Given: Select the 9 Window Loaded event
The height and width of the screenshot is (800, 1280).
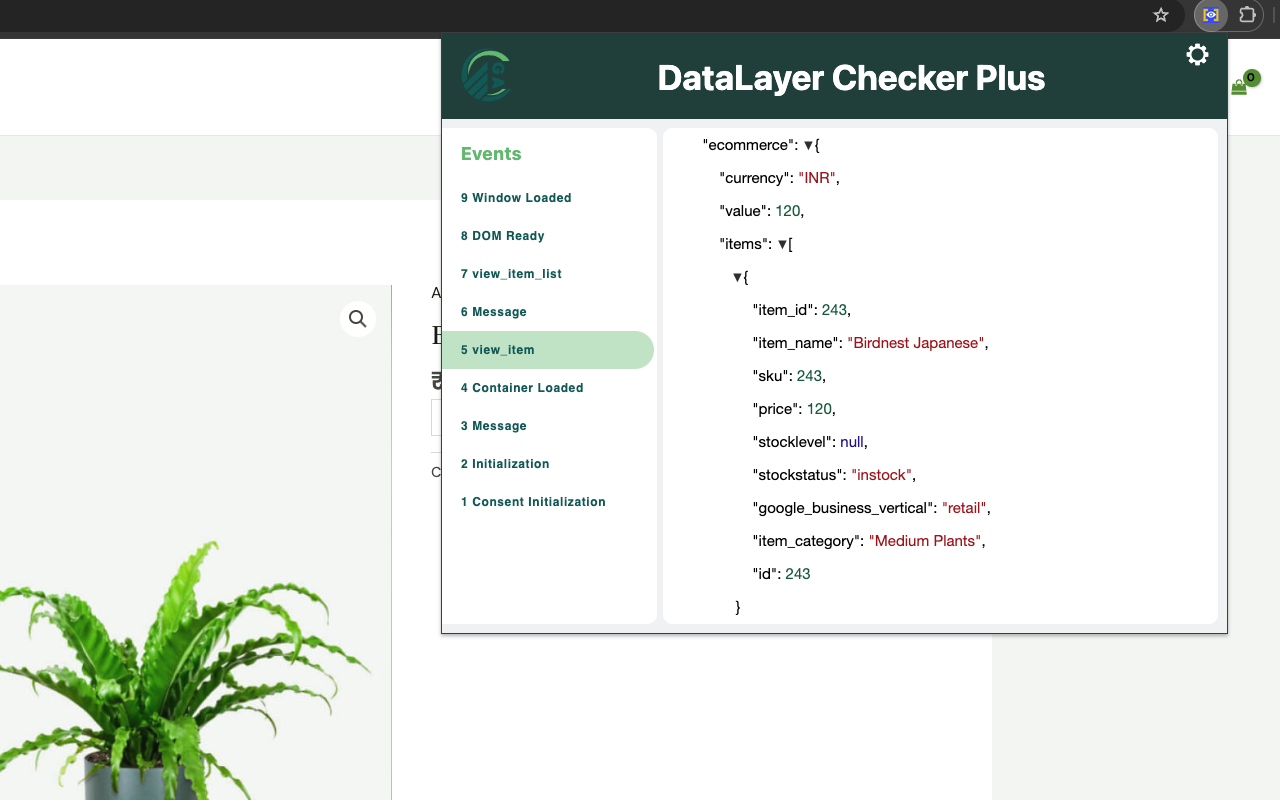Looking at the screenshot, I should 516,197.
